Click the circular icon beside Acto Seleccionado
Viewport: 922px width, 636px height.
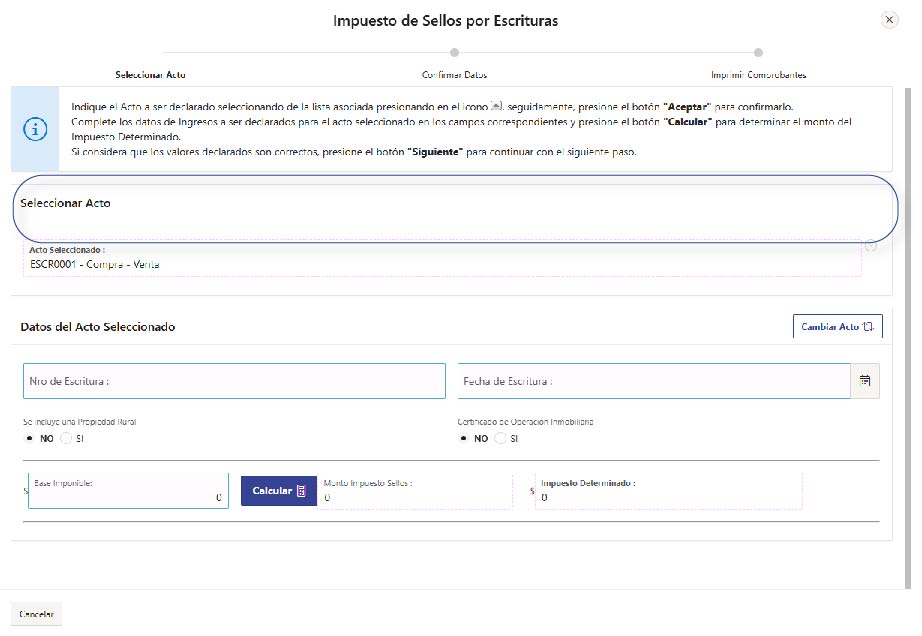(871, 246)
